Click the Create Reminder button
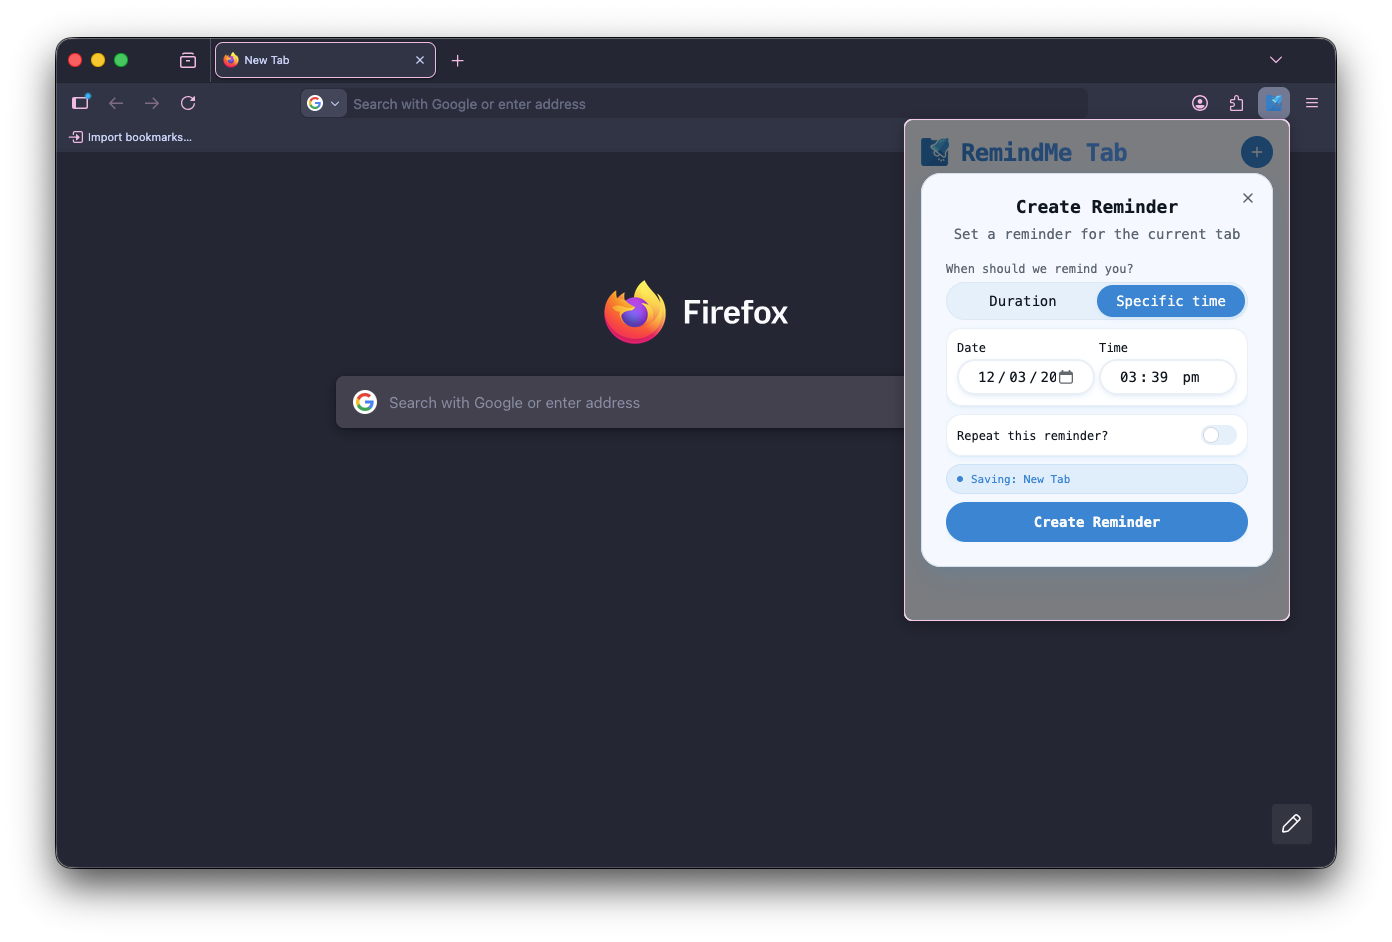Screen dimensions: 1392x942 pyautogui.click(x=1096, y=521)
